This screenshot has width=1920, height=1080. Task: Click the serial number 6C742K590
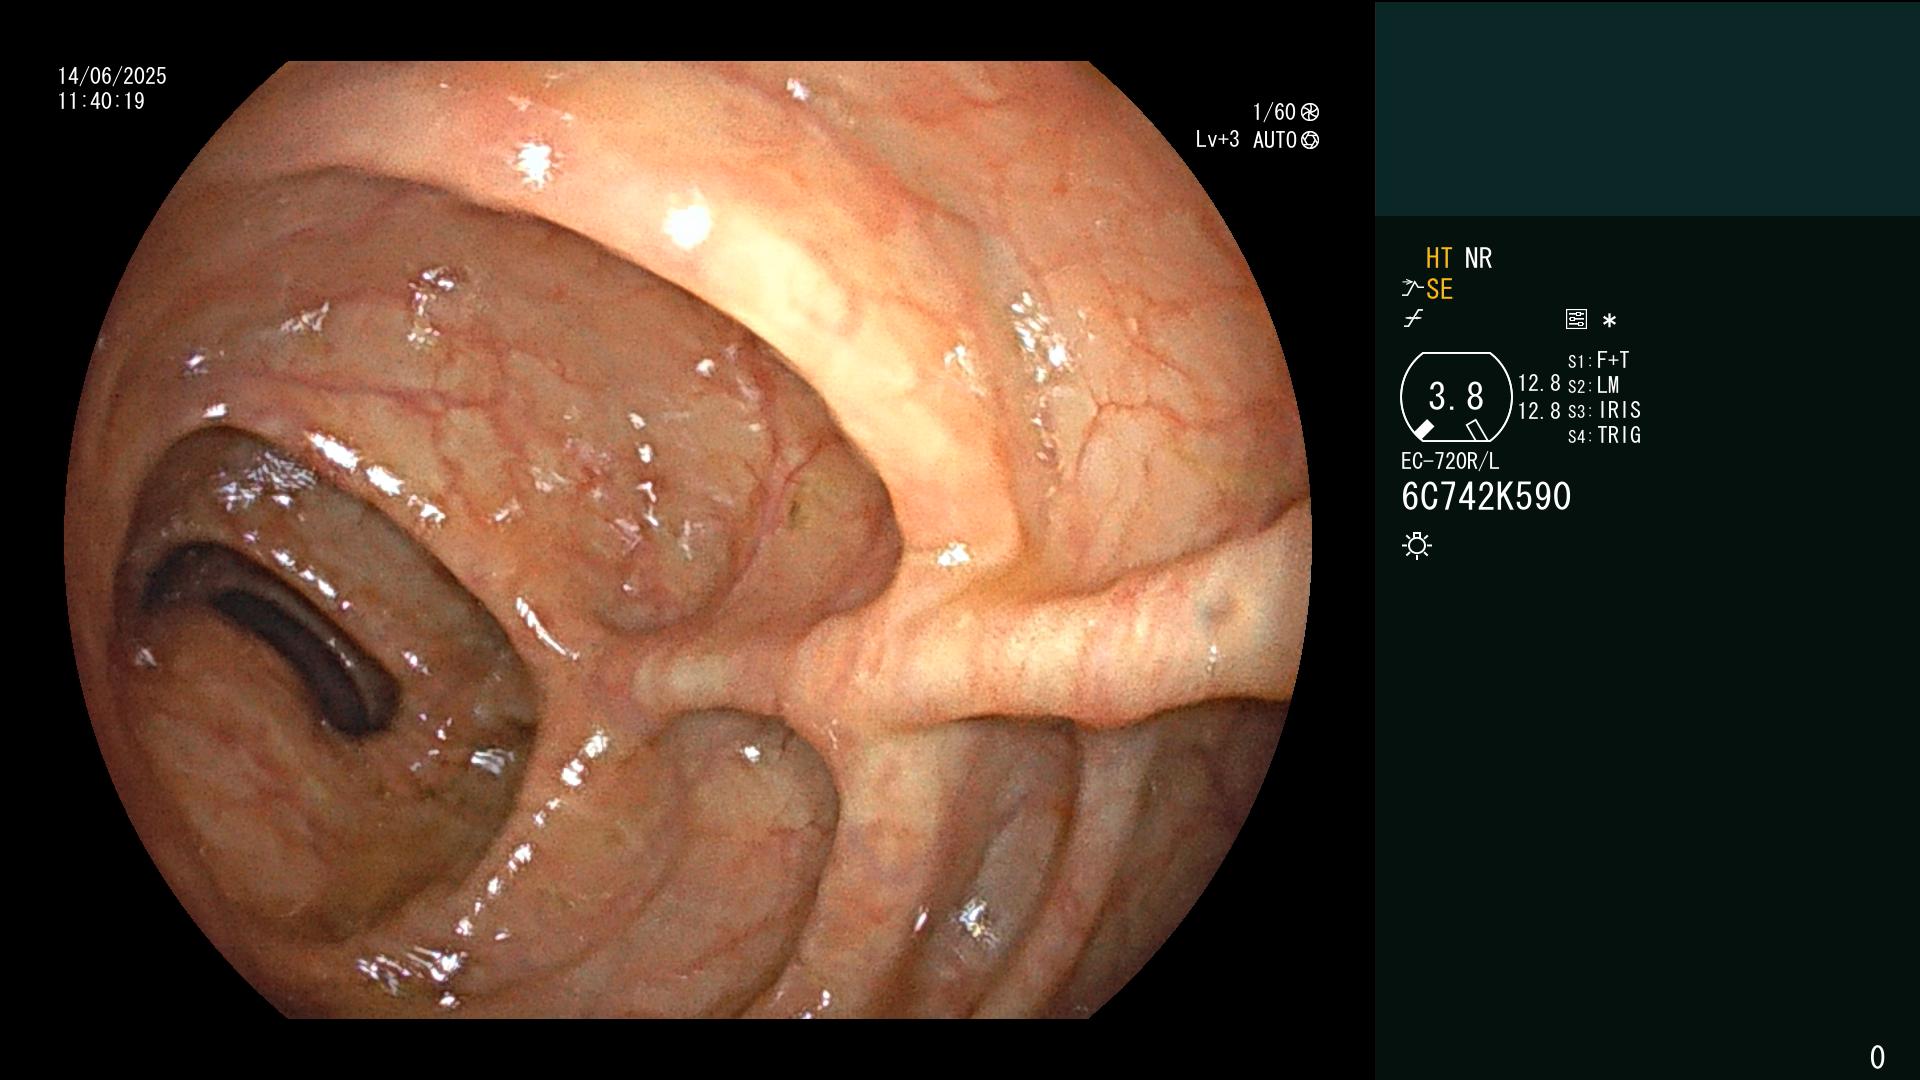[x=1486, y=497]
